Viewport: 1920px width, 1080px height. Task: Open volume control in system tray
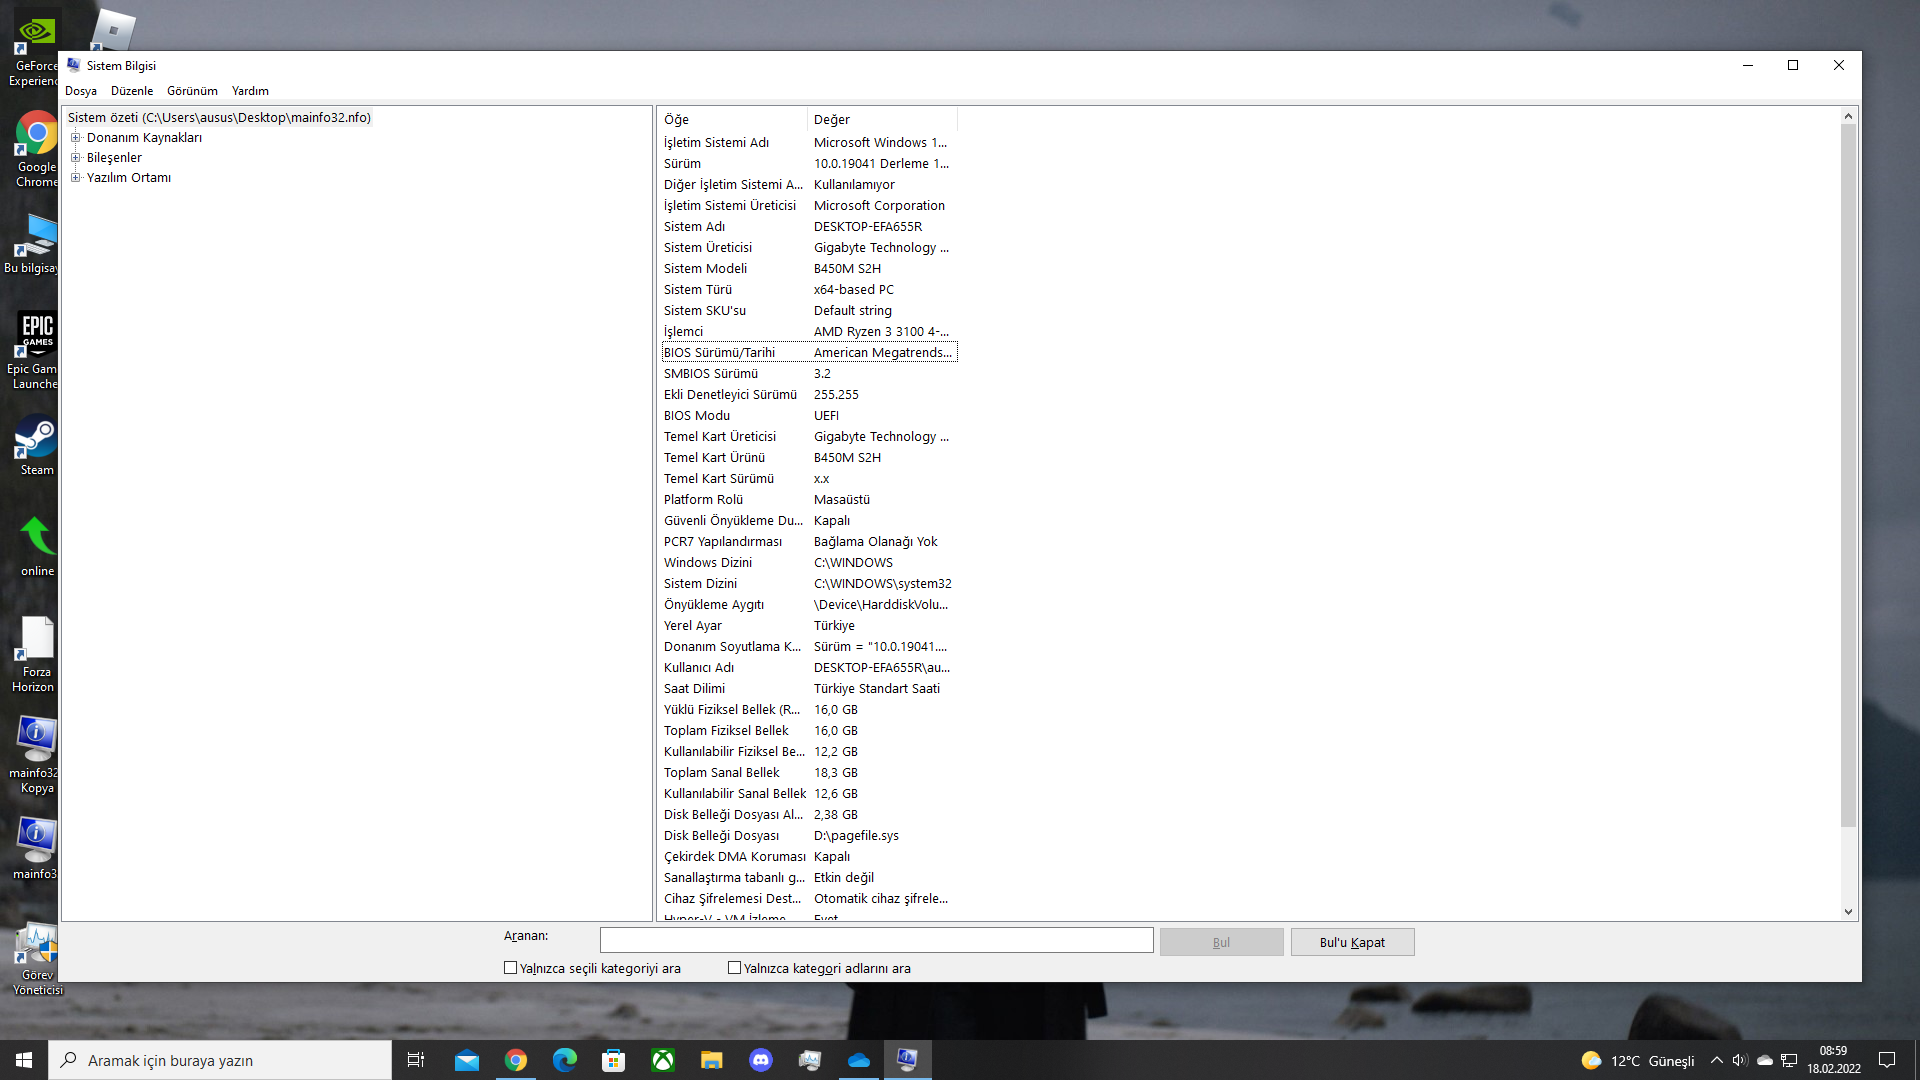(x=1740, y=1060)
